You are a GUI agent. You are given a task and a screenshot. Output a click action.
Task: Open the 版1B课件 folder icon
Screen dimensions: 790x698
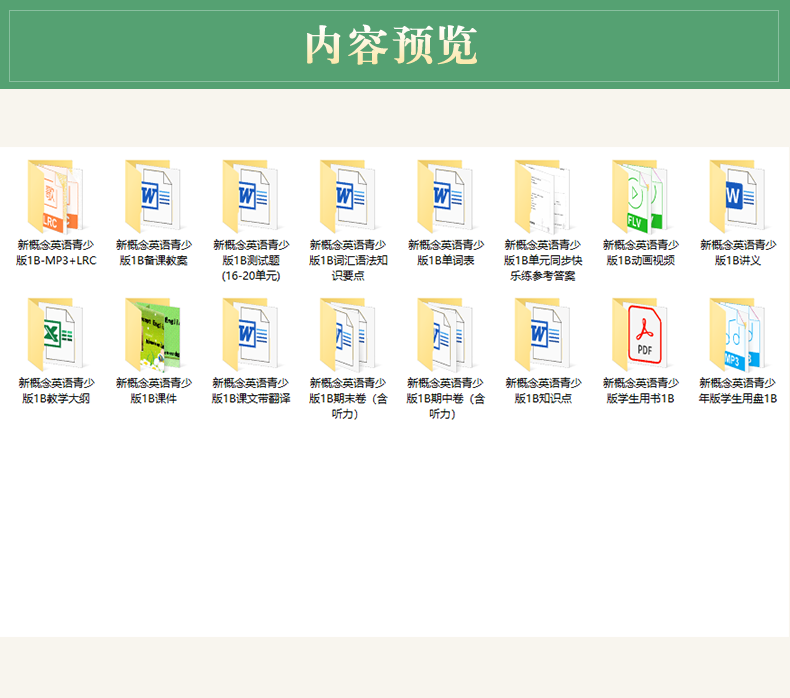click(153, 335)
